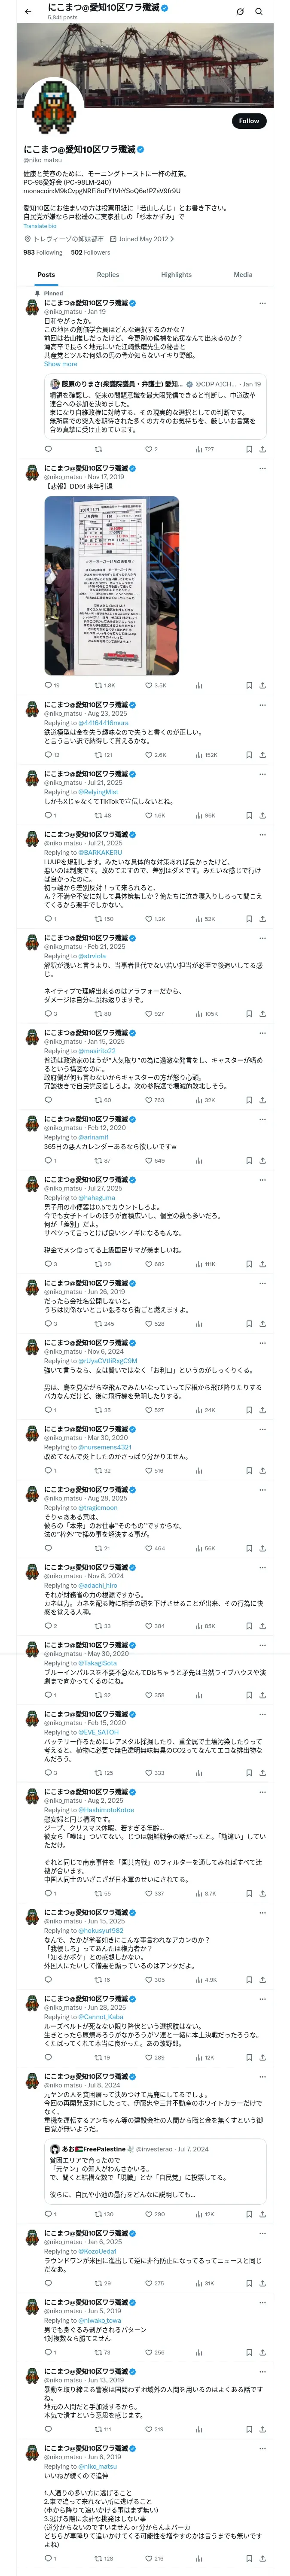Open more-options menu on Nov 17, 2019 post
Screen dimensions: 290x2576
click(263, 468)
